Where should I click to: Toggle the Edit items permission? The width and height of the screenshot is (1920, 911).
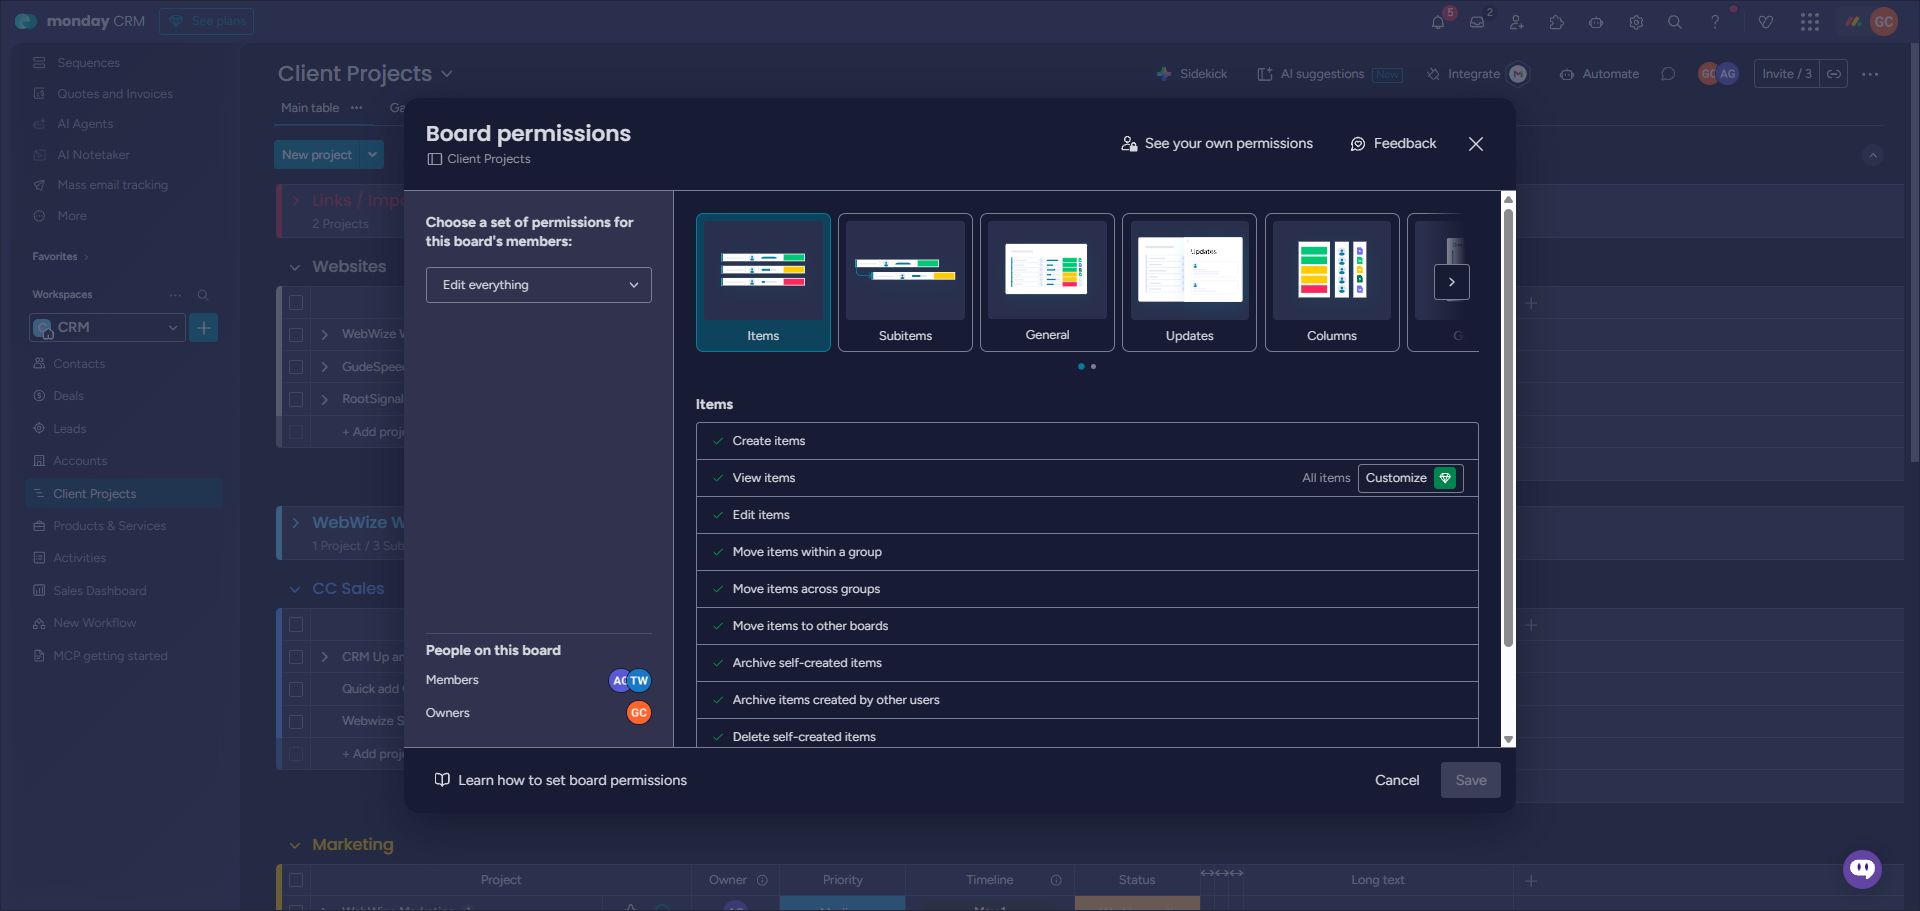tap(718, 515)
